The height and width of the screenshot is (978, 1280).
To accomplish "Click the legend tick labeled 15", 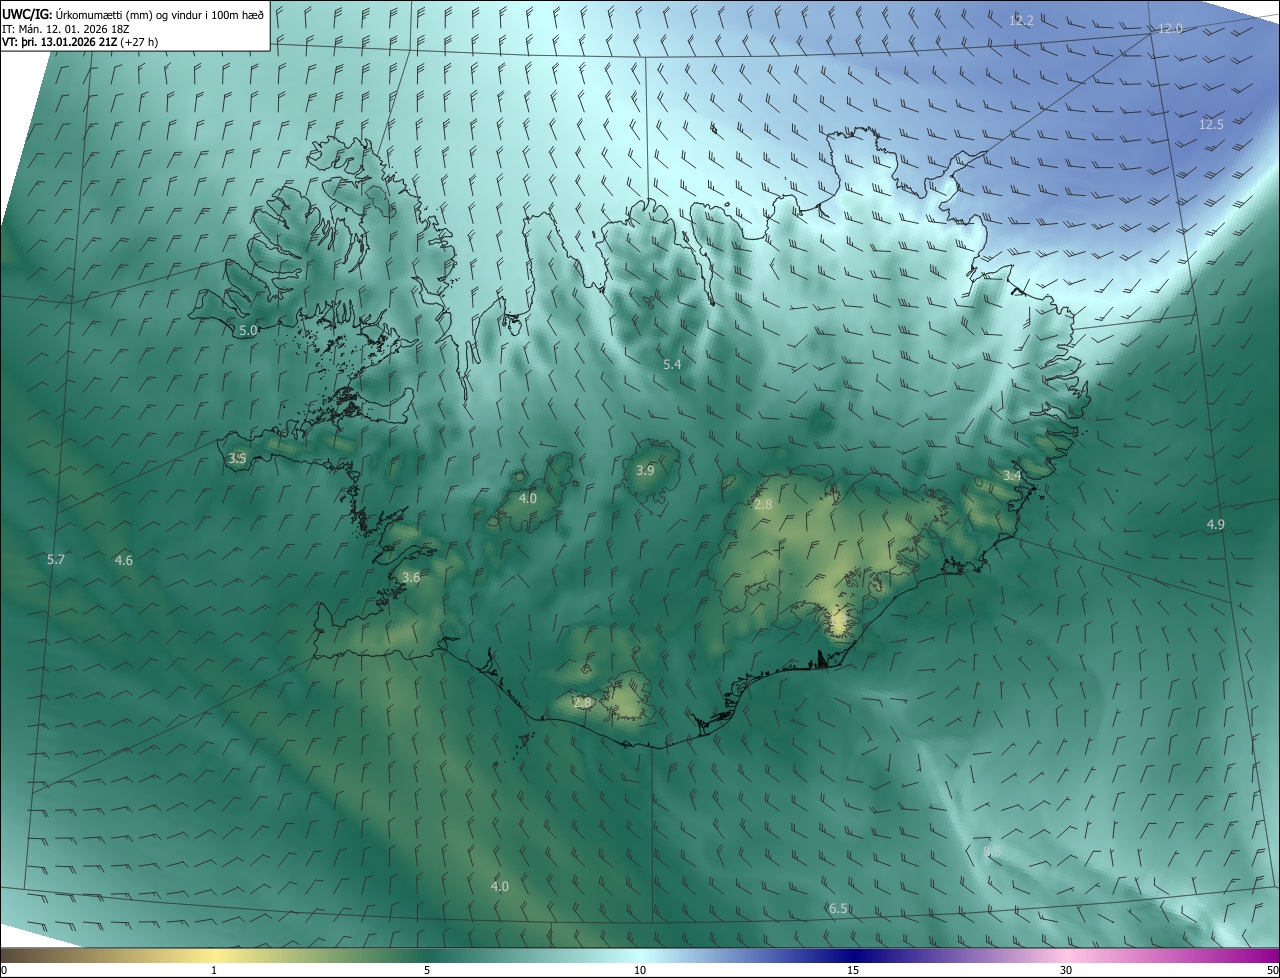I will pyautogui.click(x=853, y=970).
